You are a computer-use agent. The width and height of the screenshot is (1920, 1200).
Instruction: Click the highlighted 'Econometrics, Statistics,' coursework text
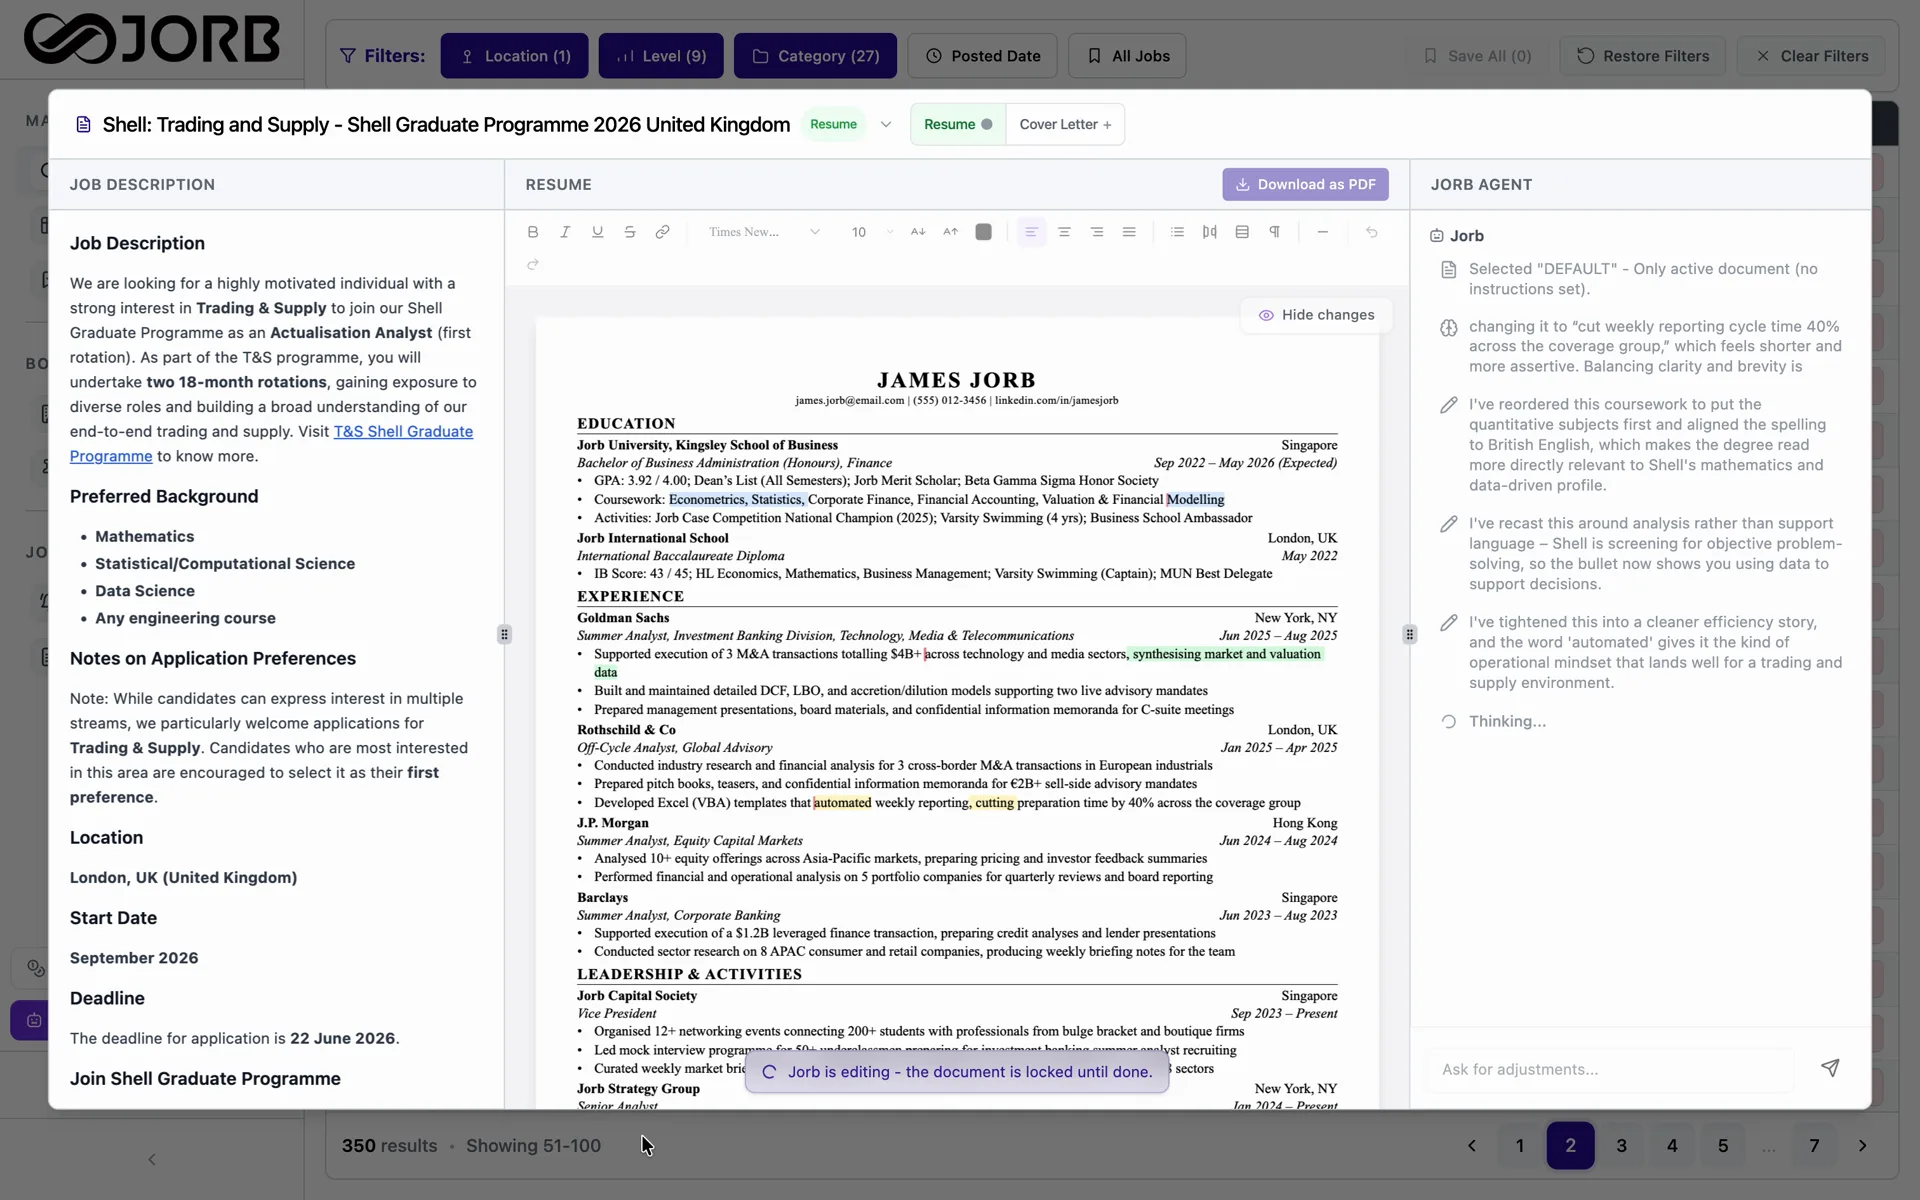(x=736, y=500)
